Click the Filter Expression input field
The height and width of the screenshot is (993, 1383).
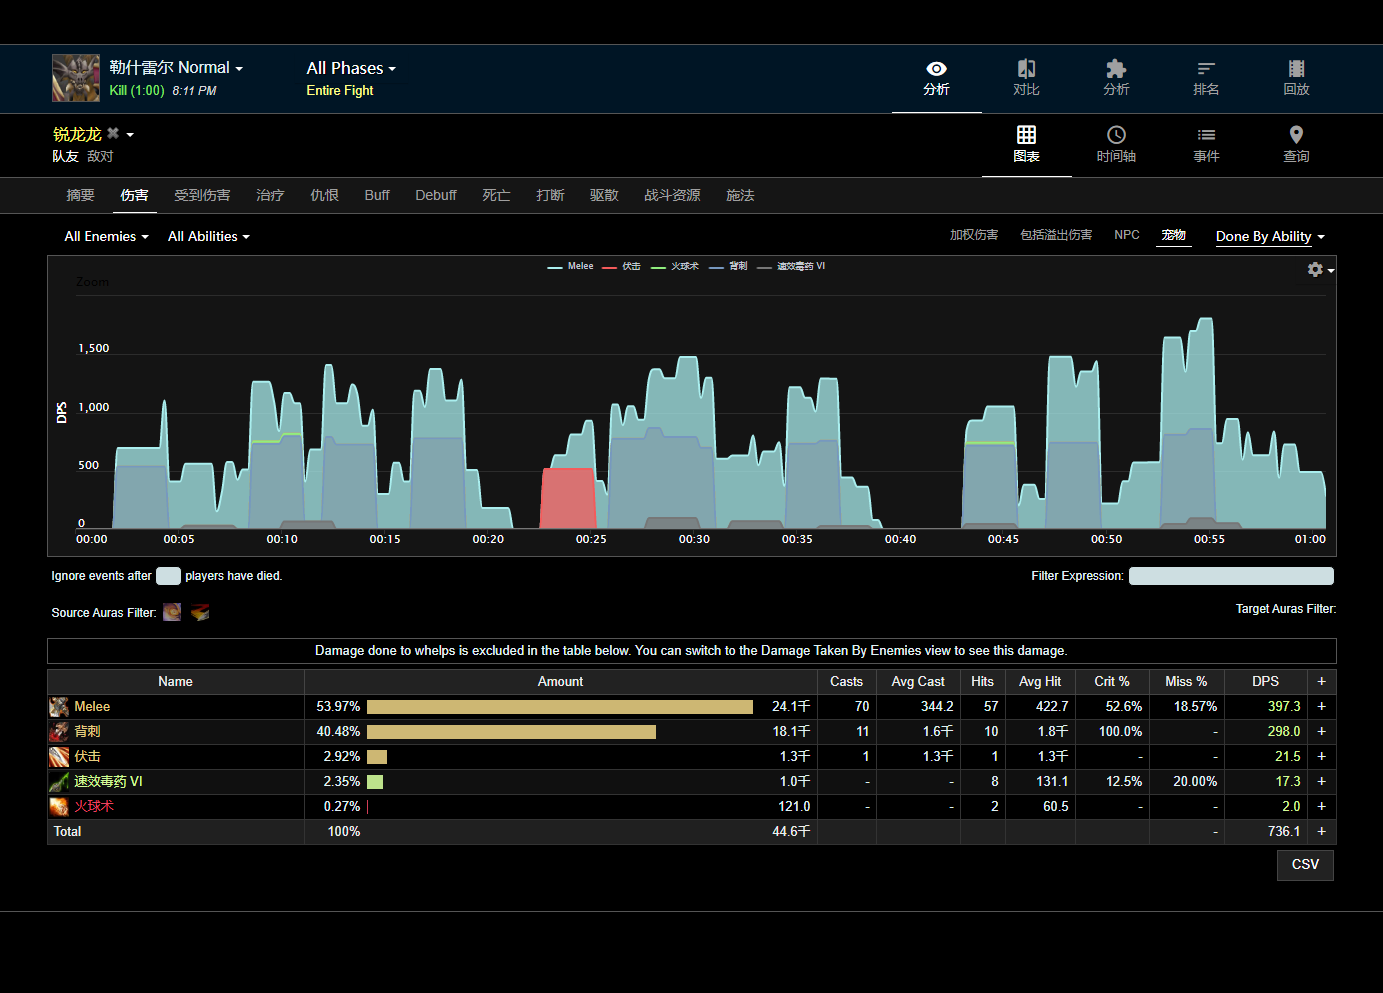[1230, 576]
